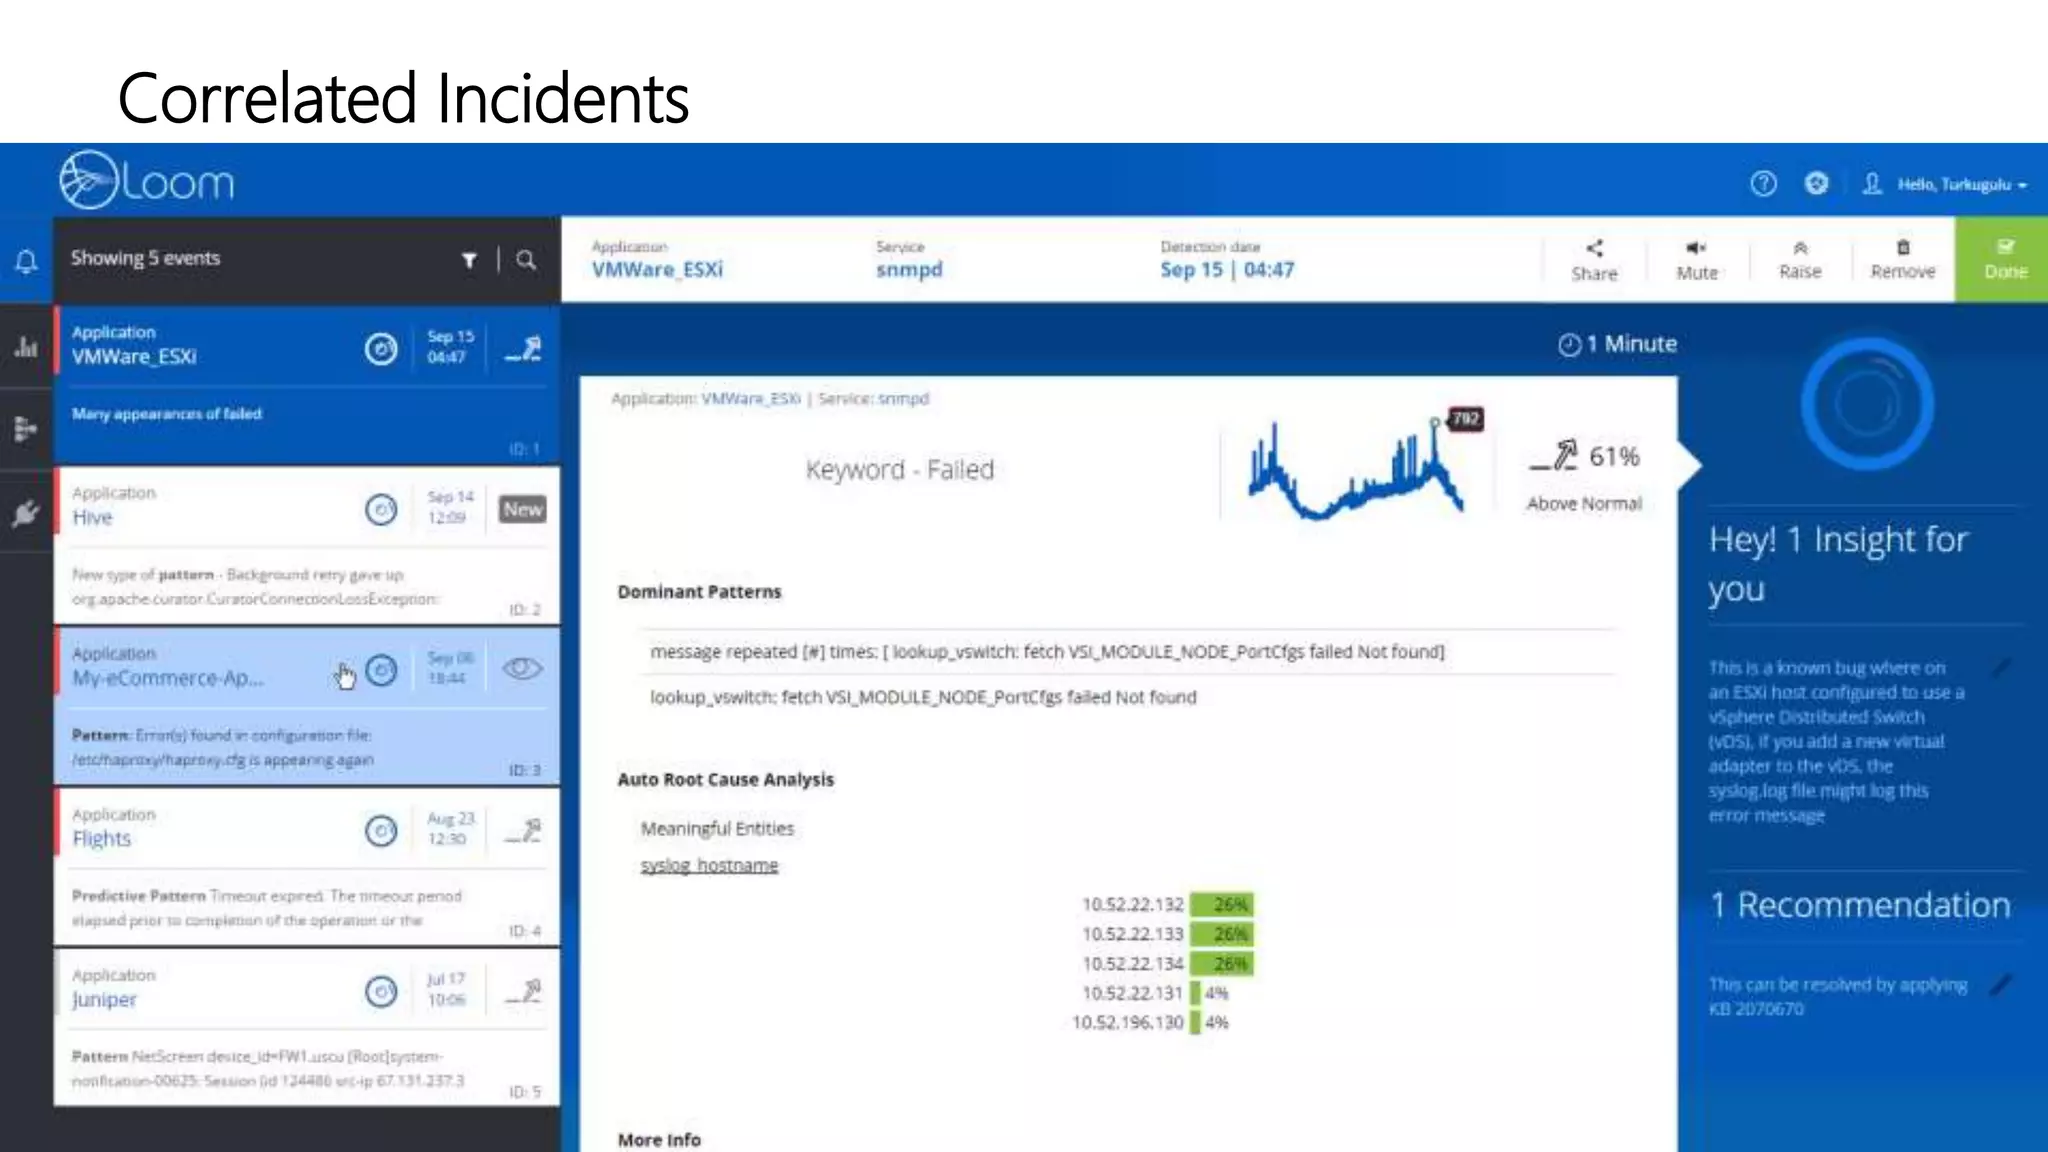Click the circular insight loader graphic
This screenshot has height=1152, width=2048.
click(x=1866, y=404)
